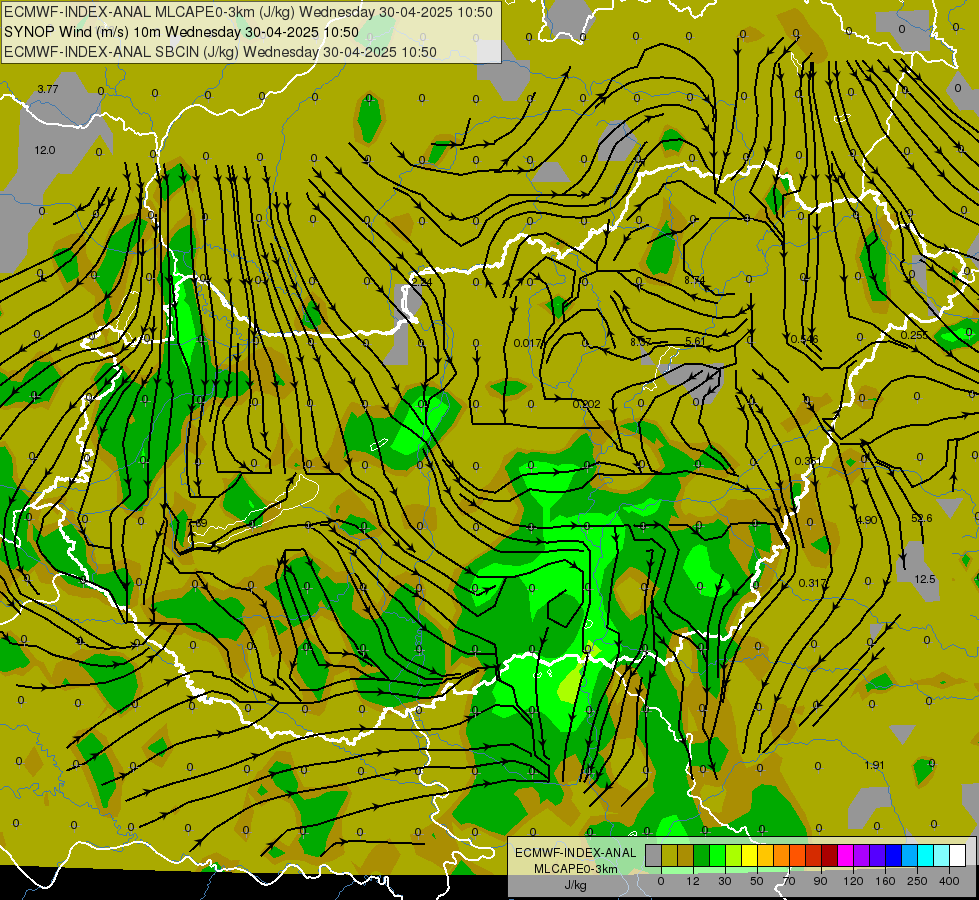Click the legend tick label '90'

pos(820,881)
